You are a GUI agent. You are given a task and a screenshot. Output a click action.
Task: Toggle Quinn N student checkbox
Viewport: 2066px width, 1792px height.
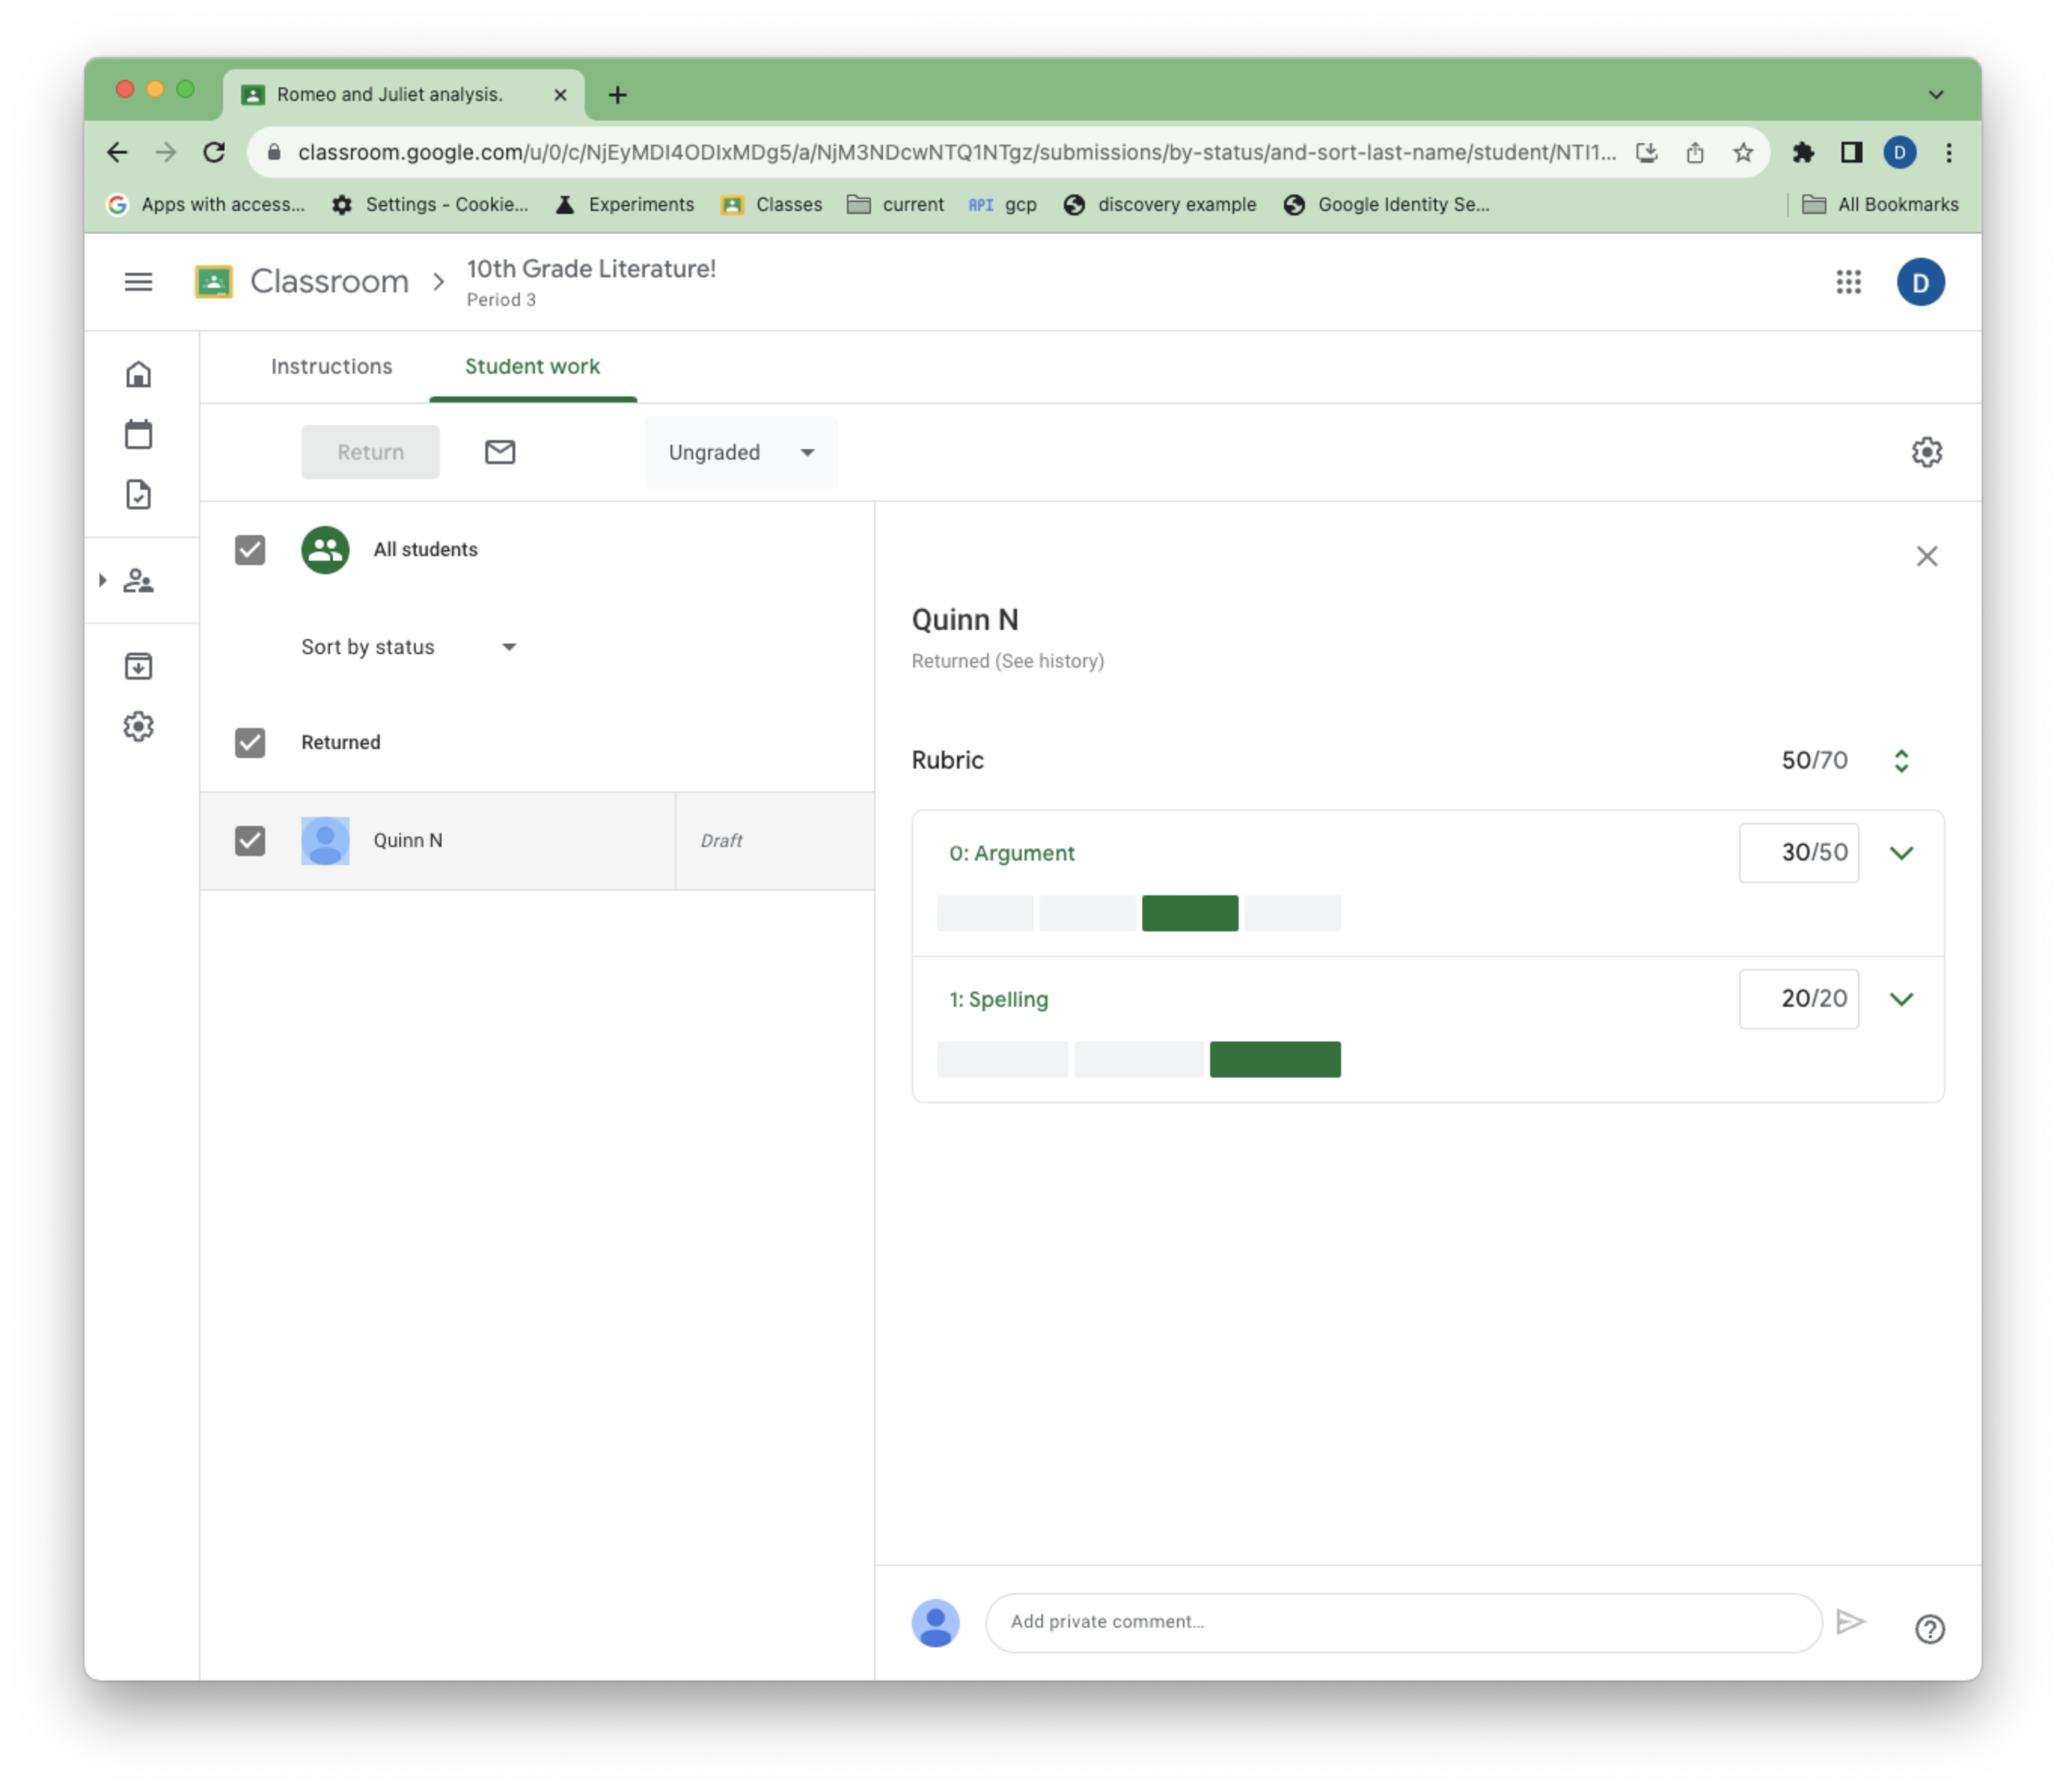249,839
